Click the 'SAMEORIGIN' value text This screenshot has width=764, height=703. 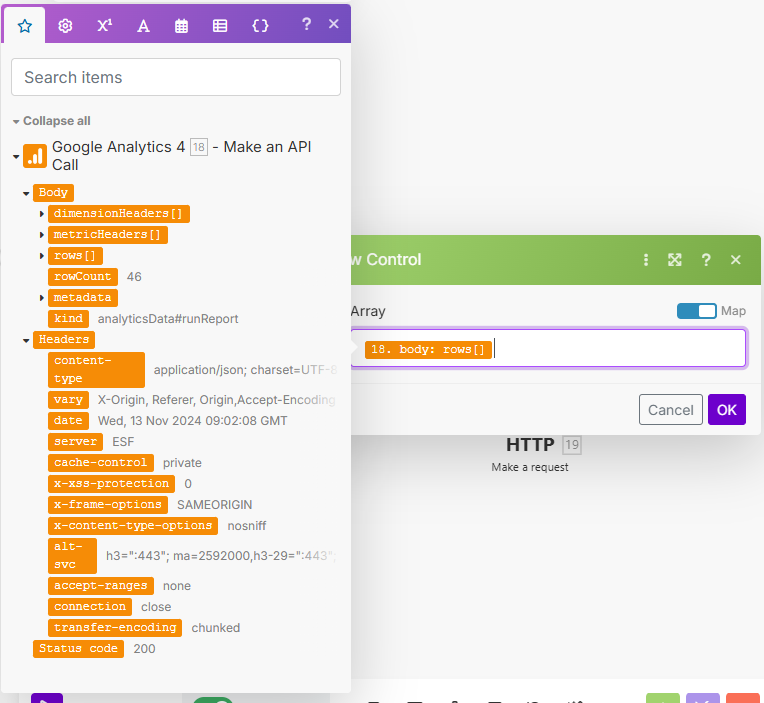click(214, 505)
